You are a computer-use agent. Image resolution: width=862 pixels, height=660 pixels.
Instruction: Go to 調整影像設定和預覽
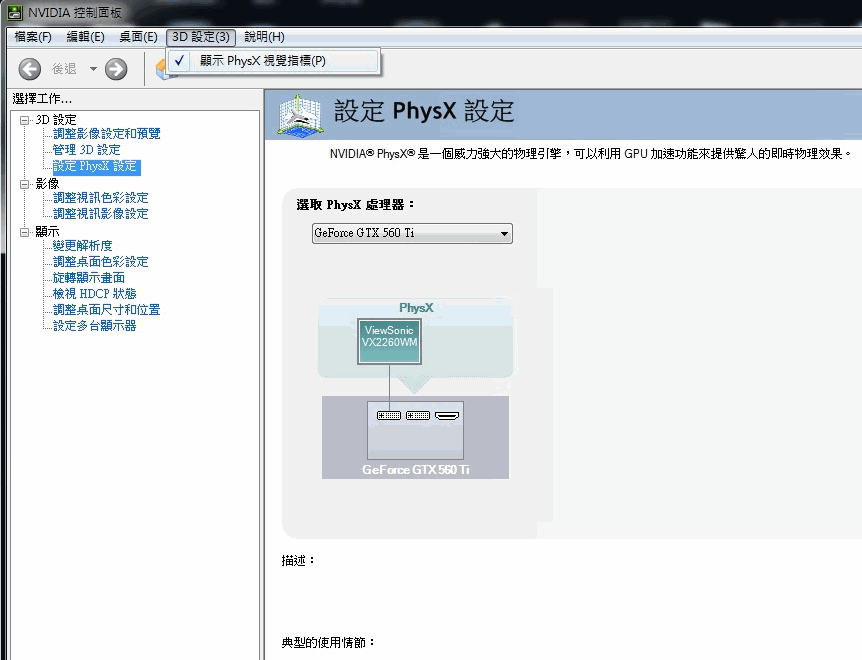tap(107, 134)
